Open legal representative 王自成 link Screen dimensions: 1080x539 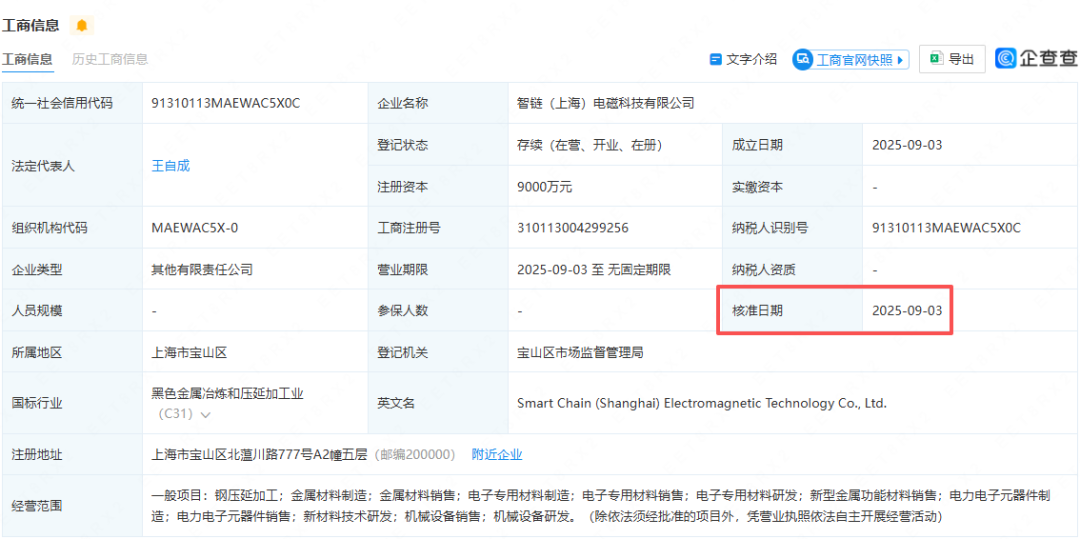click(x=170, y=165)
